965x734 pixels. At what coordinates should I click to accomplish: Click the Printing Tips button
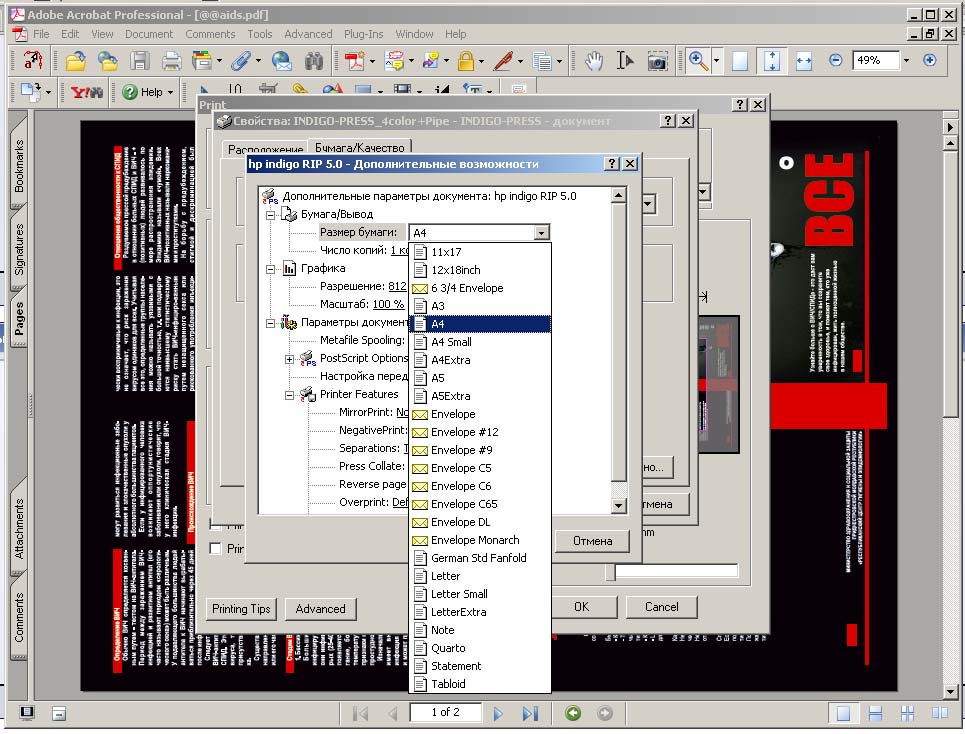tap(241, 608)
